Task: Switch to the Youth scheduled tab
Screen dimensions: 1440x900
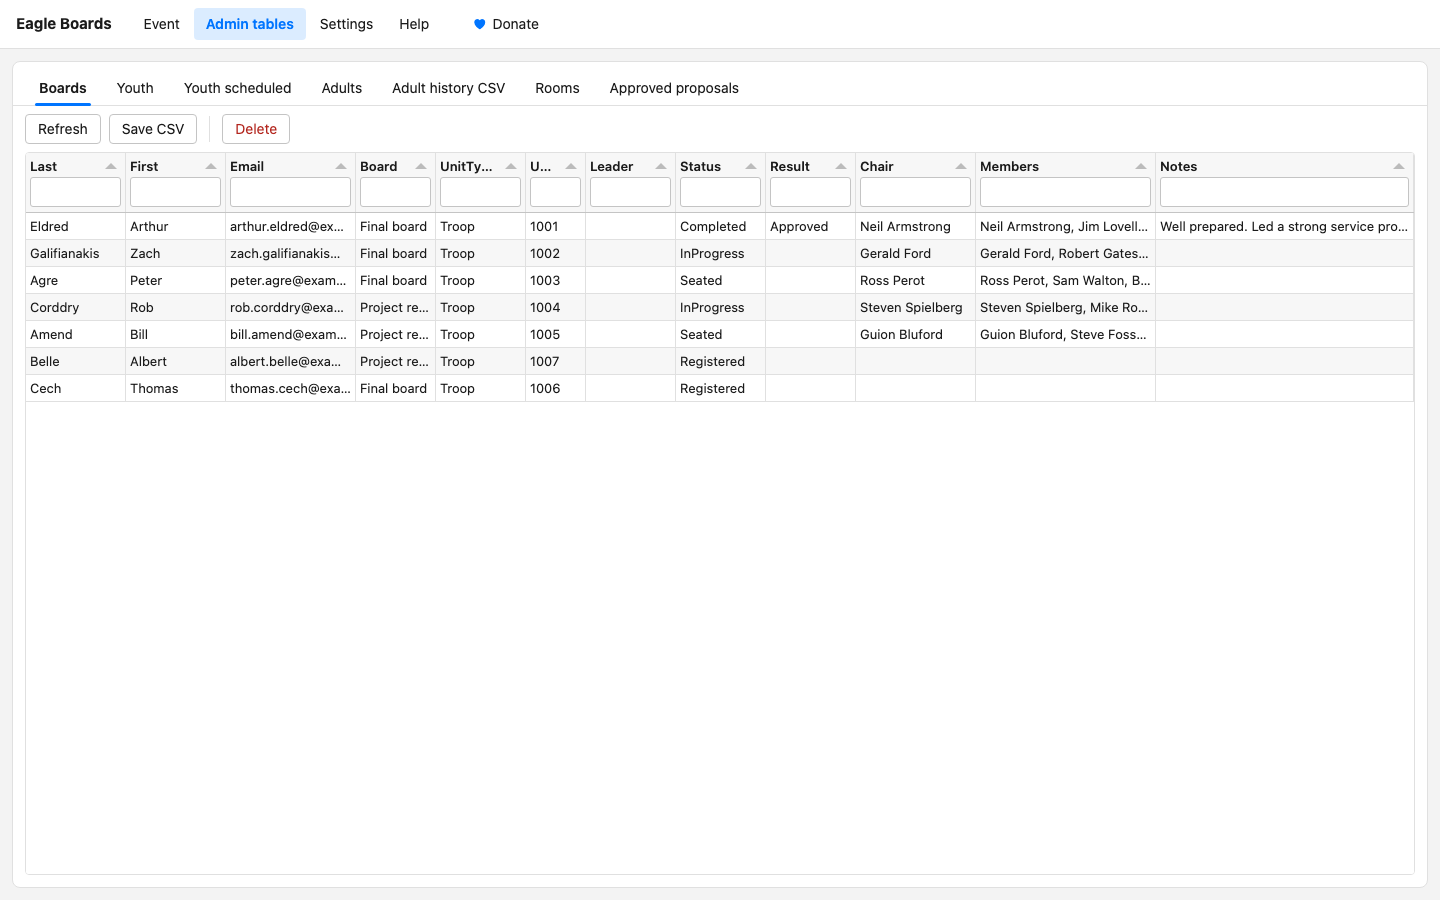Action: tap(238, 88)
